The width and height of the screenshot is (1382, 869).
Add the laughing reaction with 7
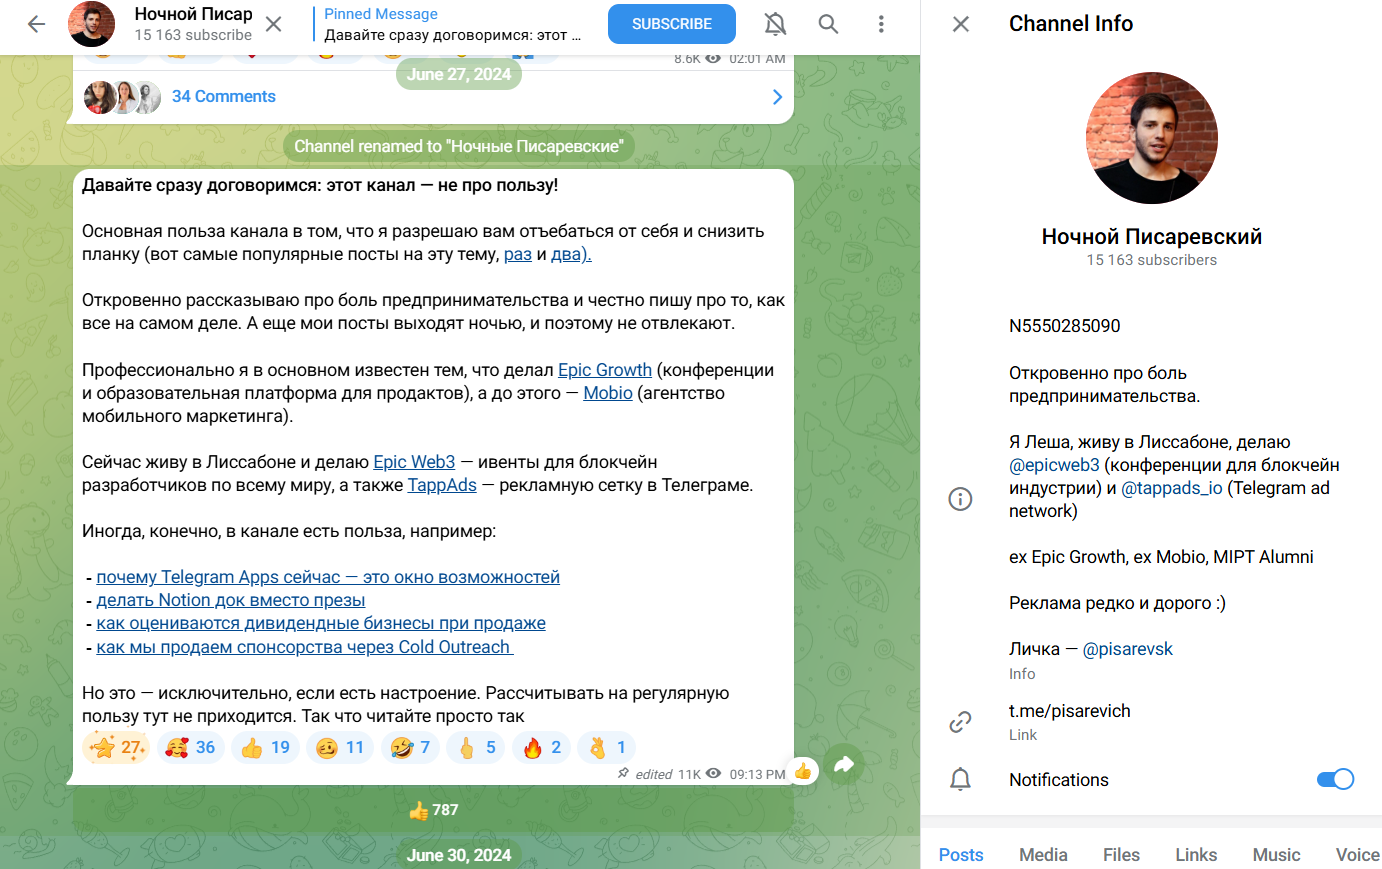[x=410, y=748]
